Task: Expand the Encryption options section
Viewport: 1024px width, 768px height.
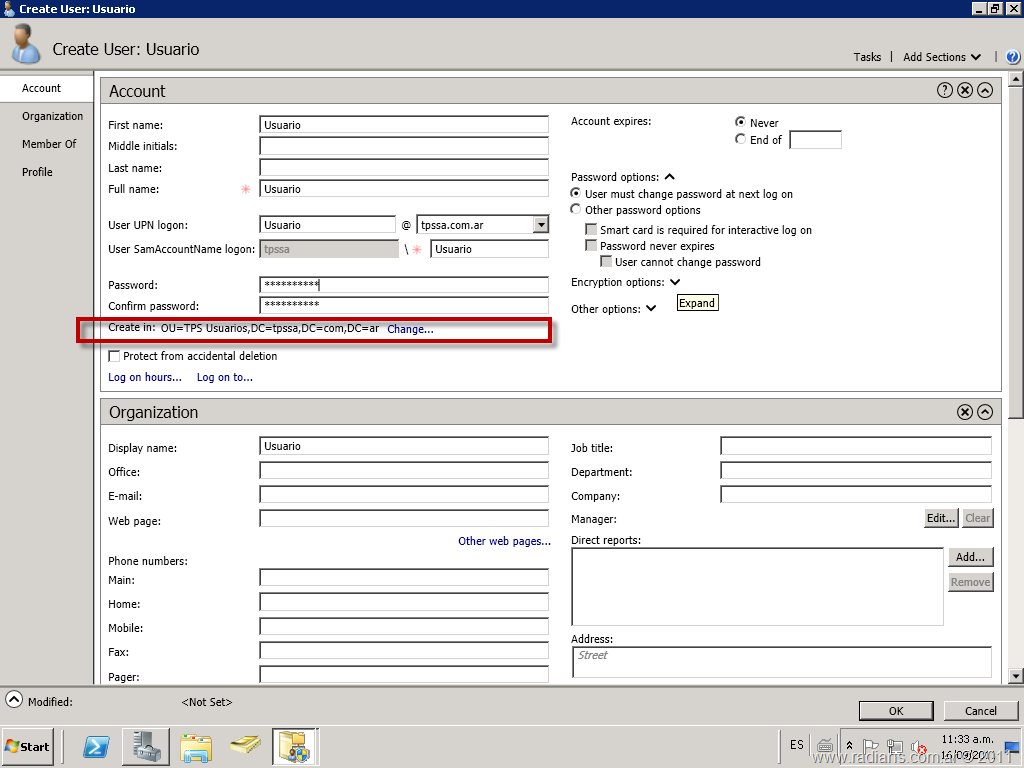Action: tap(675, 283)
